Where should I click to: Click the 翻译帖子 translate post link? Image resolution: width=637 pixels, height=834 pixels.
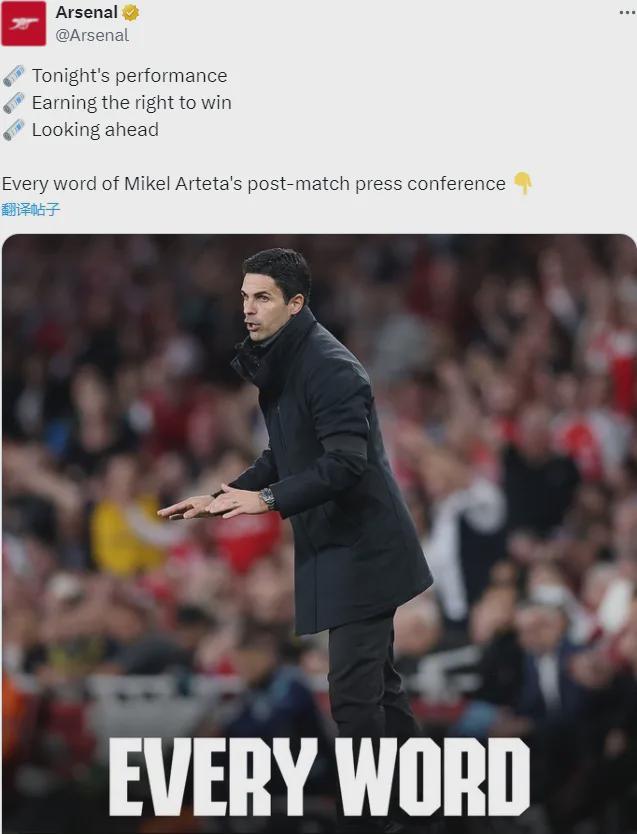(x=31, y=209)
